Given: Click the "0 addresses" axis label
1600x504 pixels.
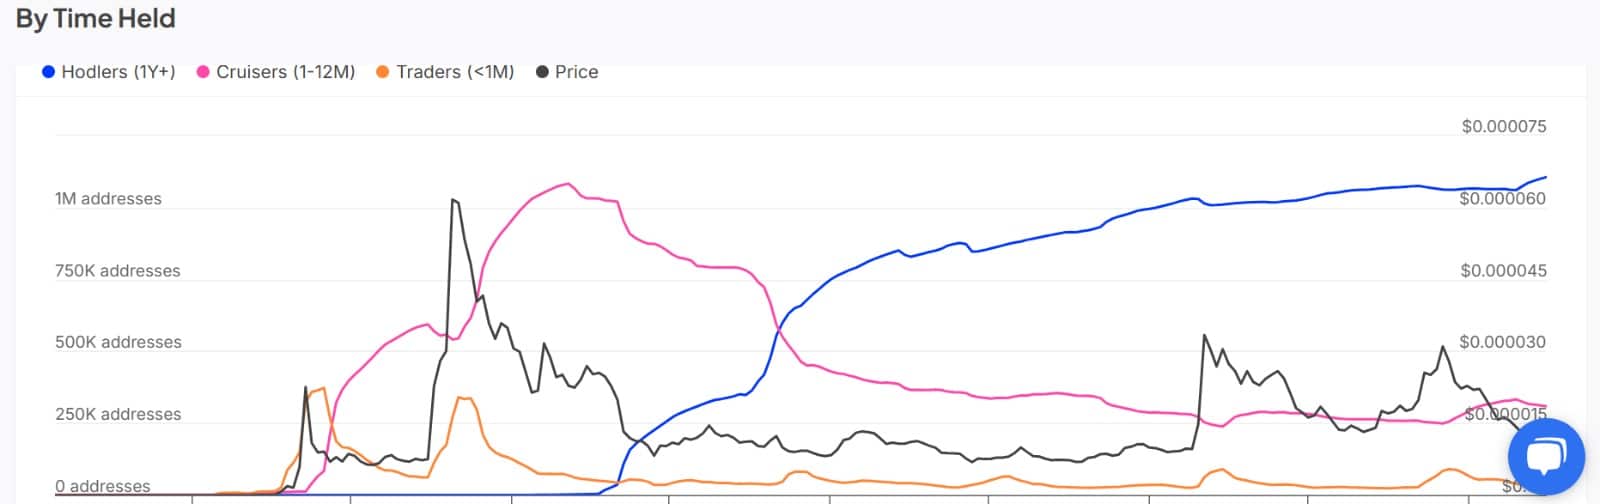Looking at the screenshot, I should (x=103, y=487).
